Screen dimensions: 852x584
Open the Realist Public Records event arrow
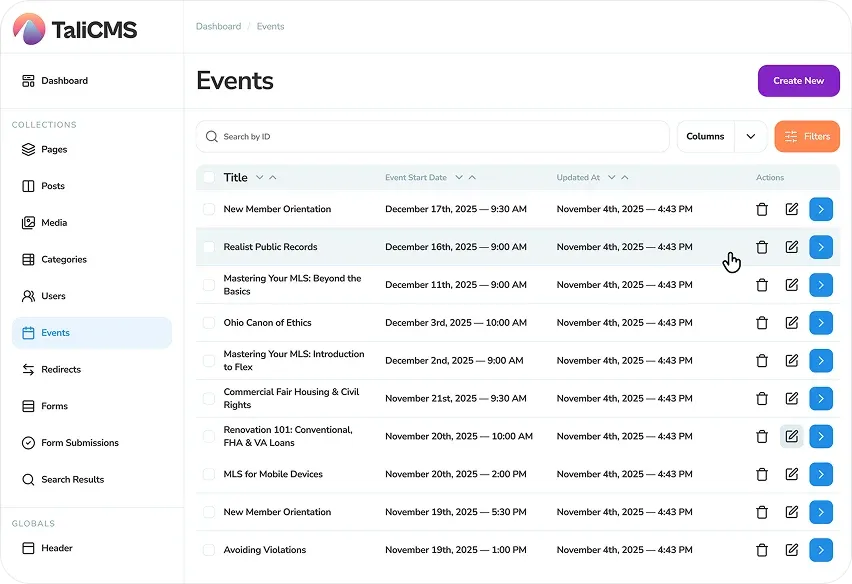point(820,247)
